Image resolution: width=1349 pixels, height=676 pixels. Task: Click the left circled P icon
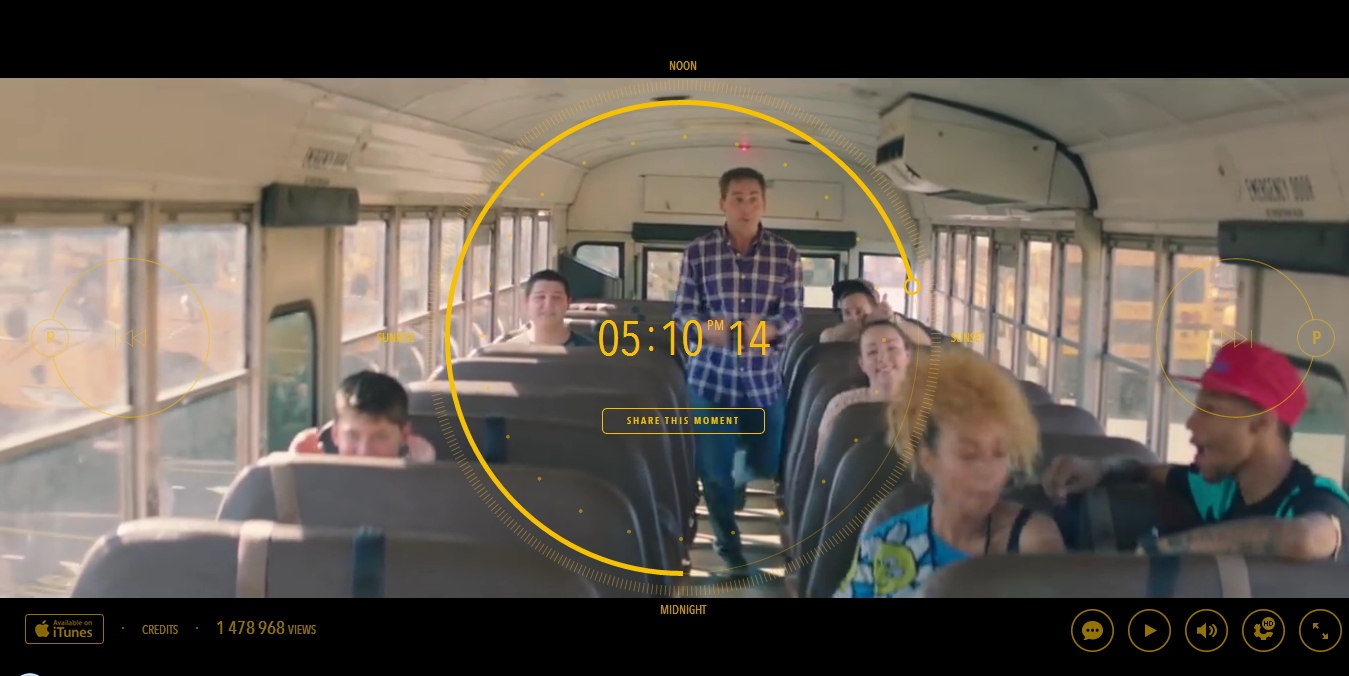coord(50,338)
